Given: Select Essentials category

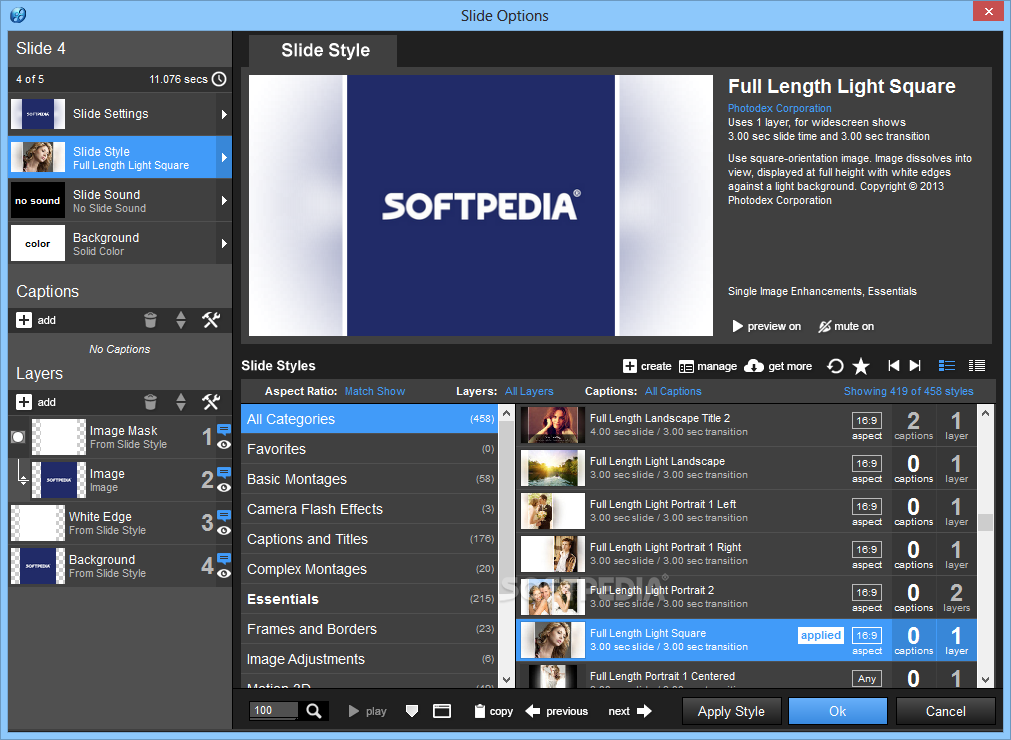Looking at the screenshot, I should tap(369, 599).
